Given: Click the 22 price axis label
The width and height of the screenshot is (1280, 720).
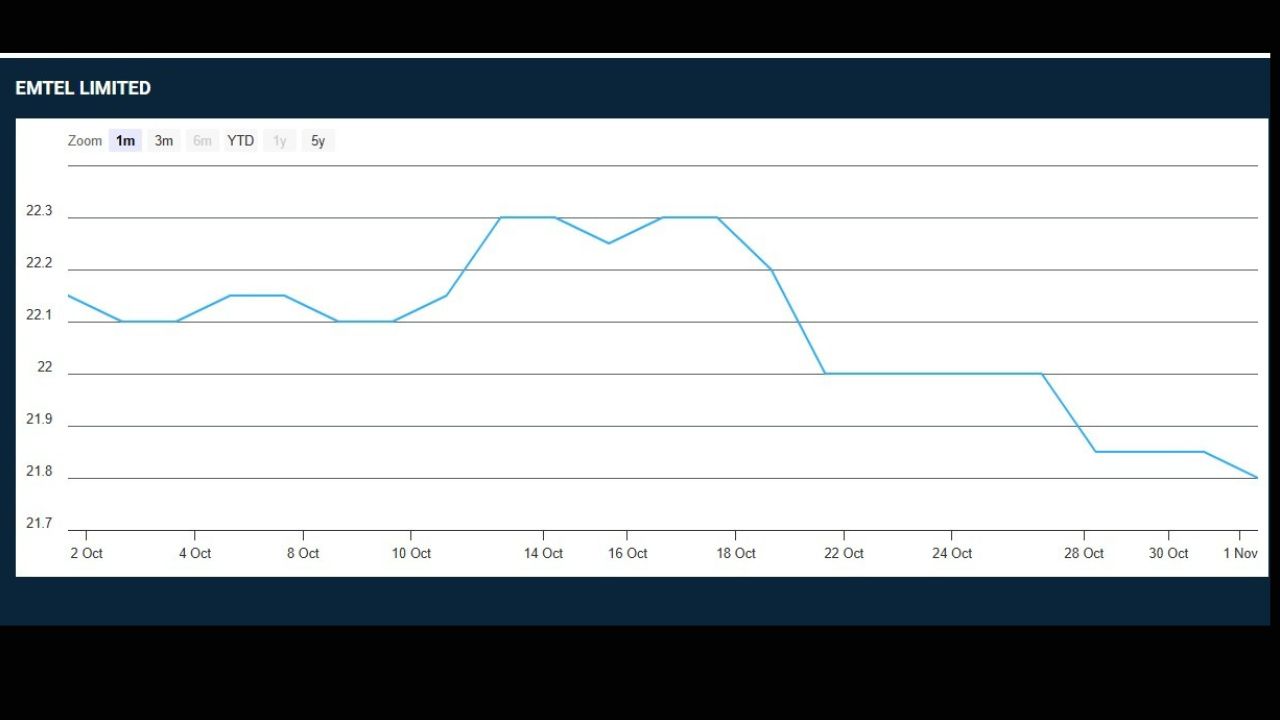Looking at the screenshot, I should point(45,367).
